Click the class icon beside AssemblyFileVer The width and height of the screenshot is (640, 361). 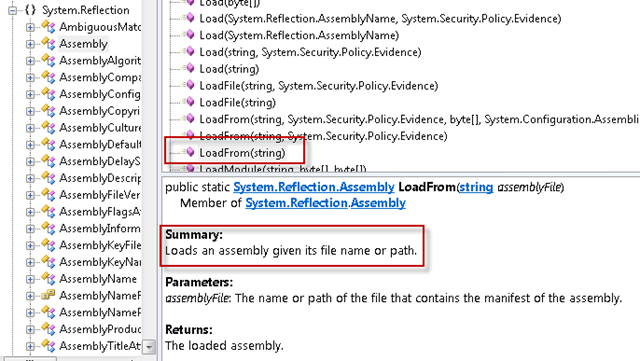pyautogui.click(x=48, y=194)
